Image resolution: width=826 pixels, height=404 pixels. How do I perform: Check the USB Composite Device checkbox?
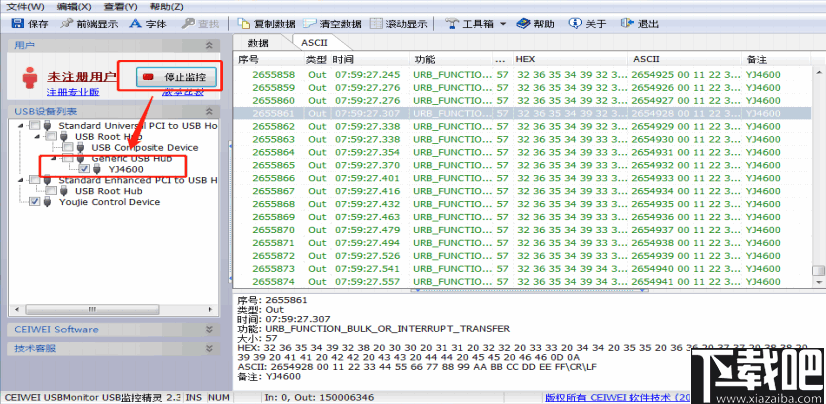[x=67, y=147]
